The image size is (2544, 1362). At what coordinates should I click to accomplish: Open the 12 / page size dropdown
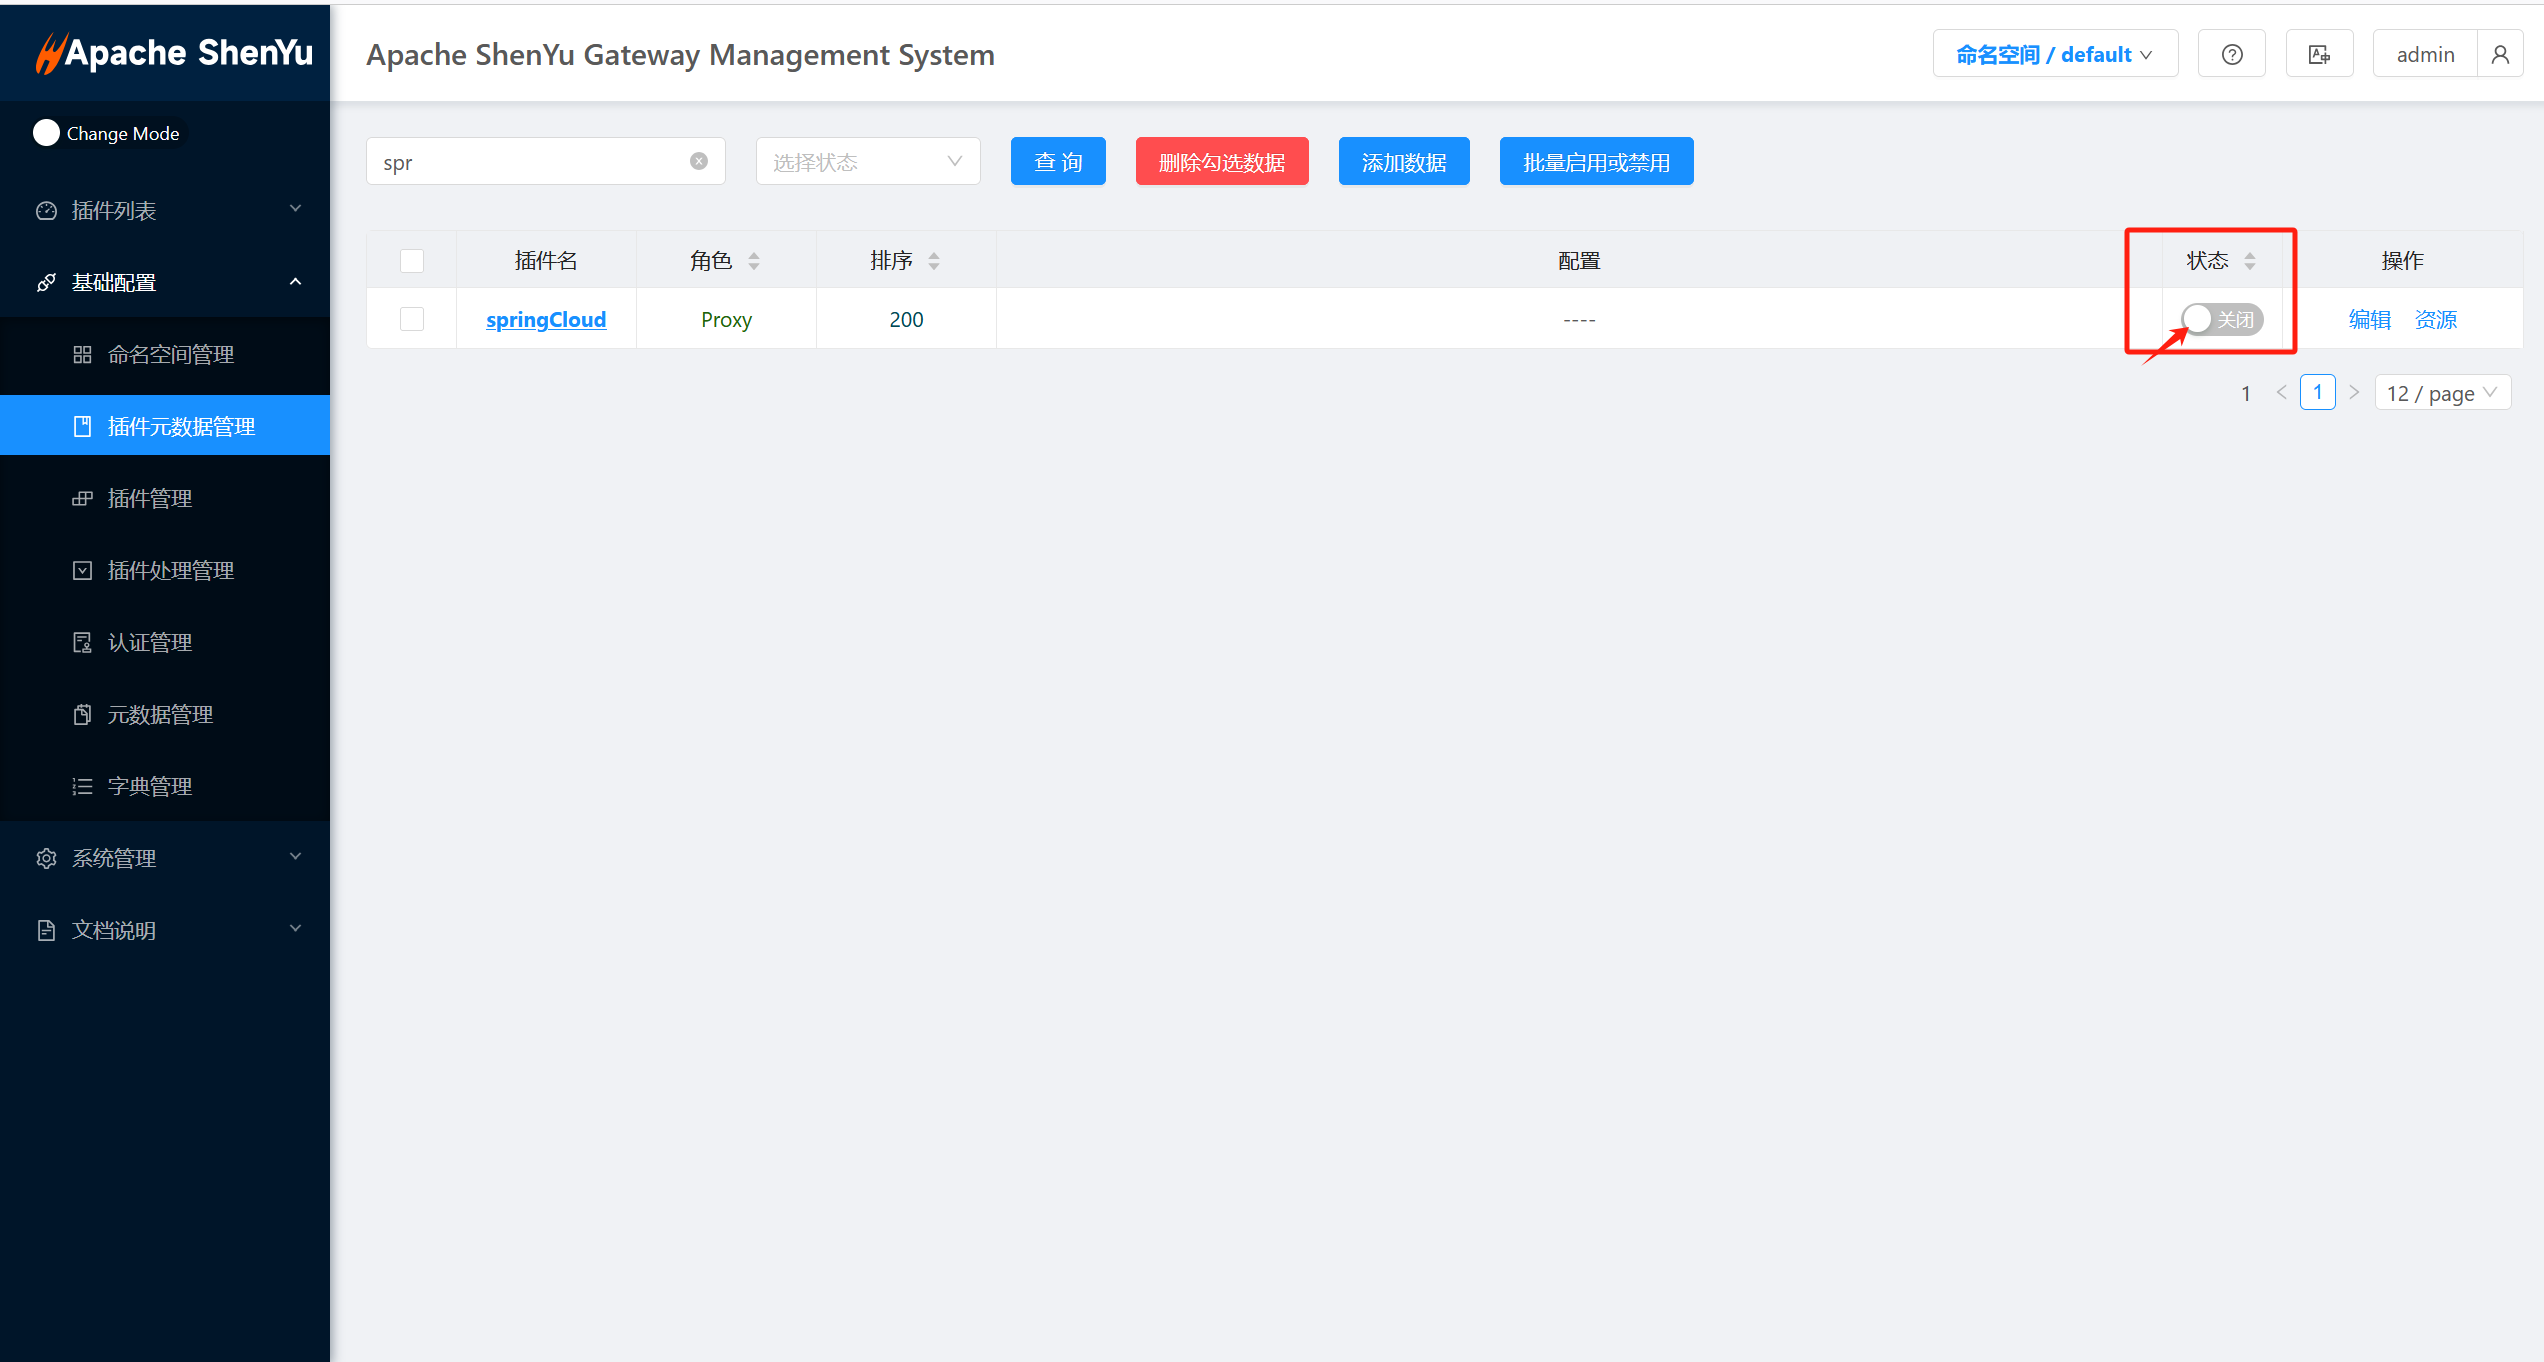pos(2441,393)
